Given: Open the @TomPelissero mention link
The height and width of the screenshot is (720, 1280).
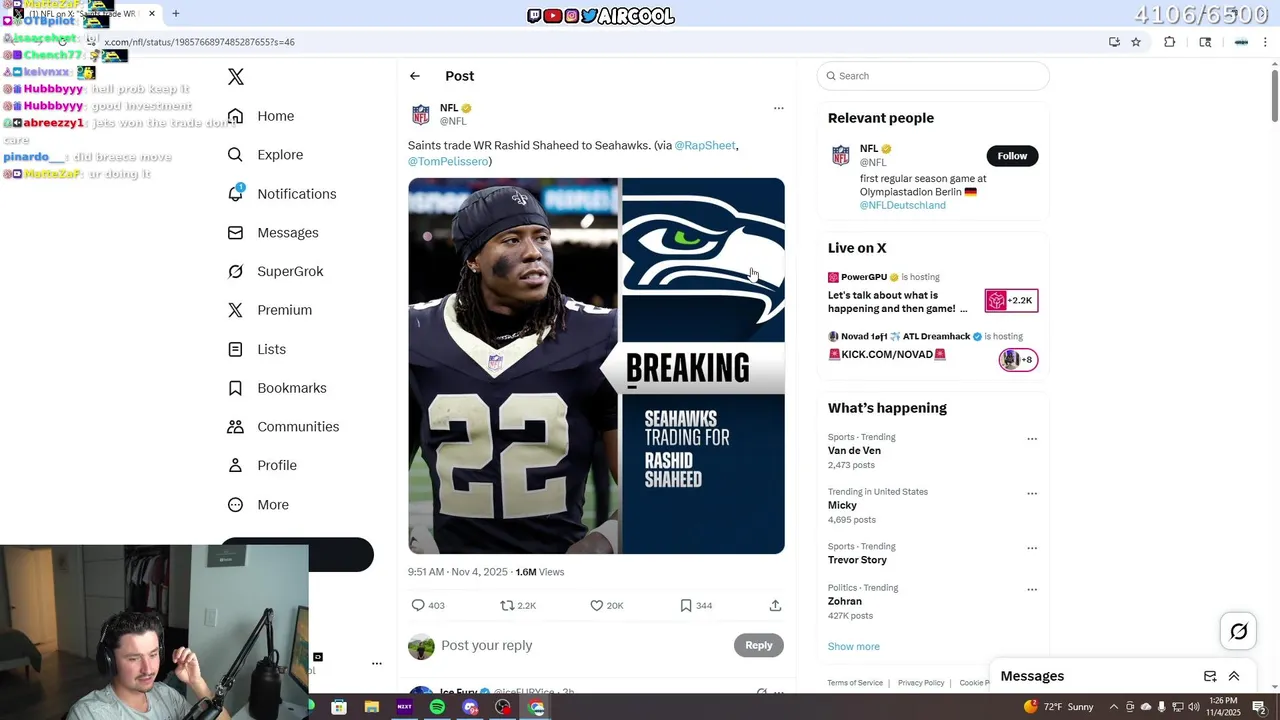Looking at the screenshot, I should pos(447,161).
